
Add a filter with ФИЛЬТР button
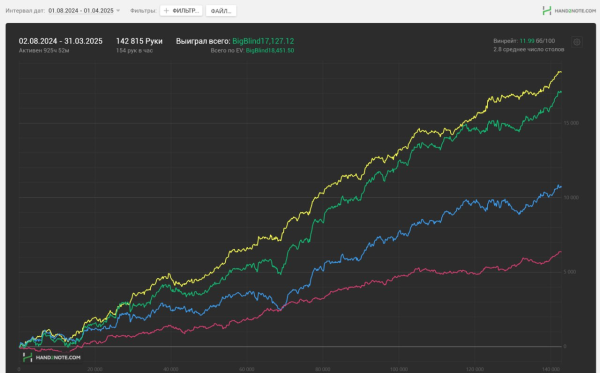pyautogui.click(x=181, y=11)
